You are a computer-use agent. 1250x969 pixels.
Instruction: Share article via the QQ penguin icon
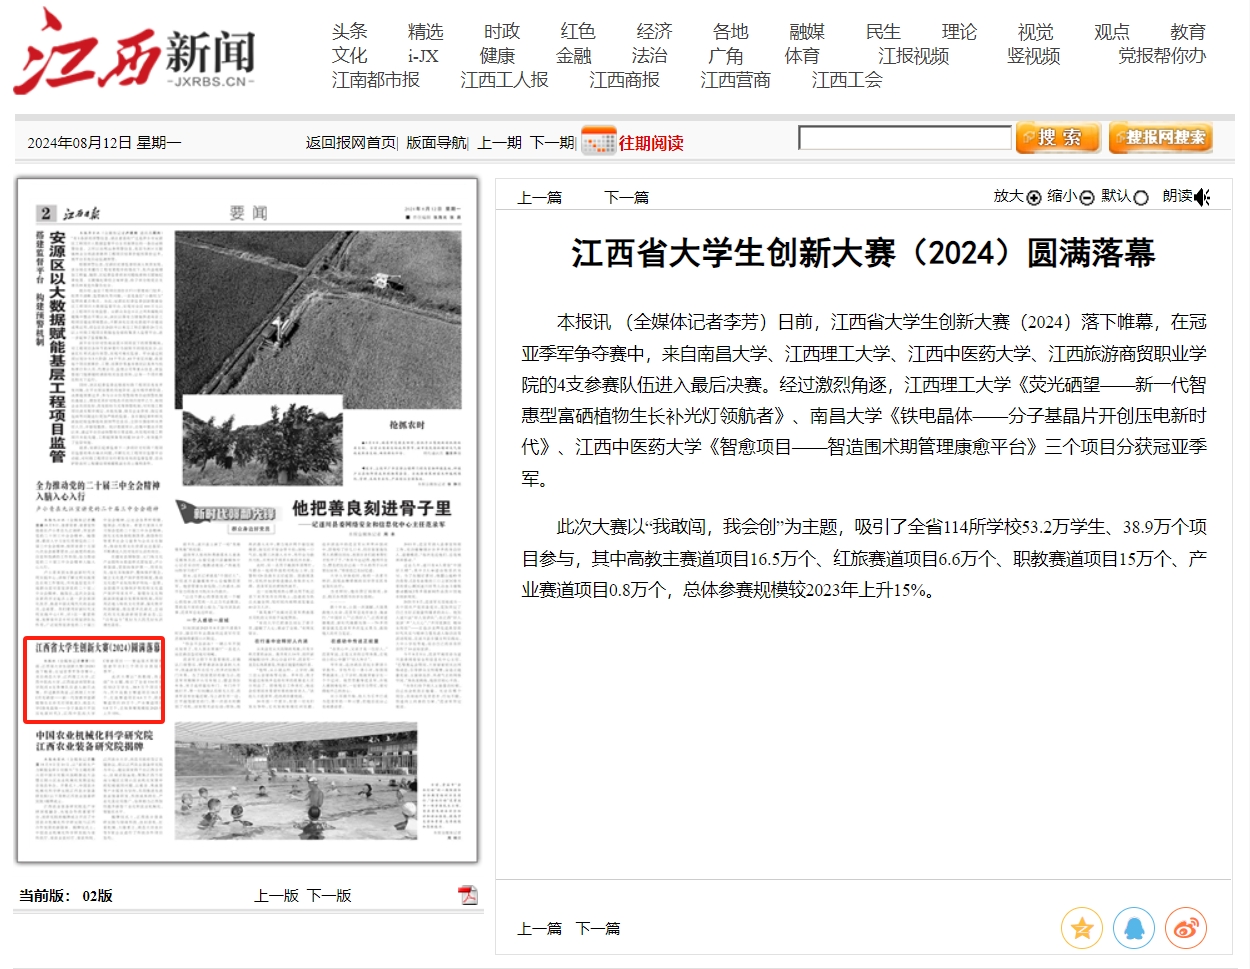point(1134,928)
